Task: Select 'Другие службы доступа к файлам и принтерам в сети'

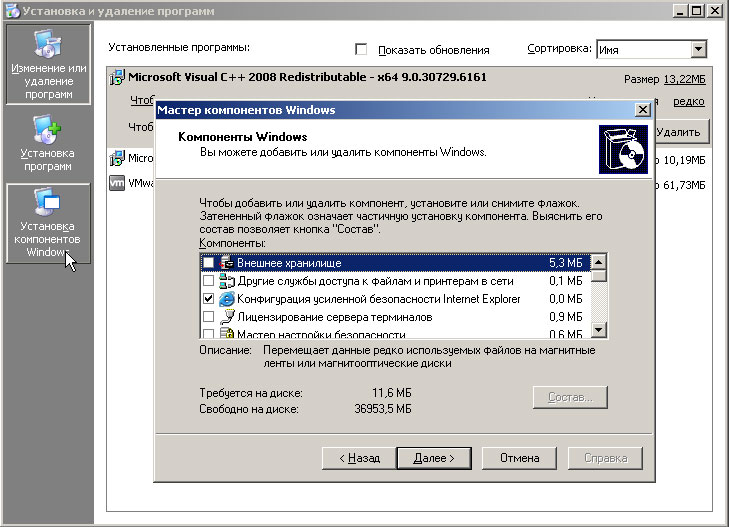Action: pos(375,281)
